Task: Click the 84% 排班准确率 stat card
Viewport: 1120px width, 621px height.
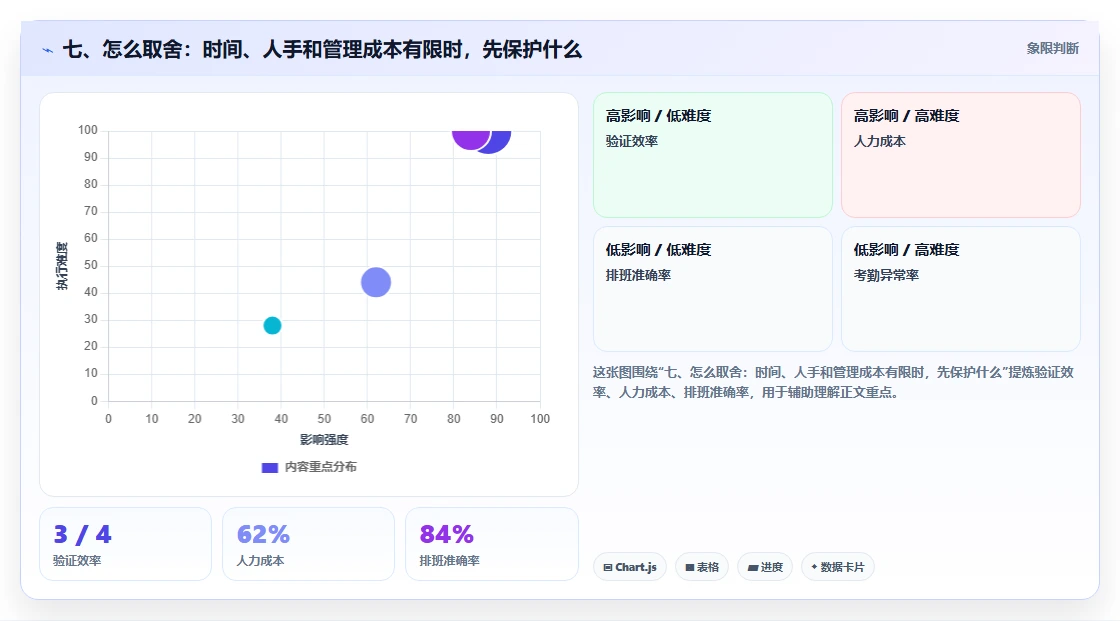Action: click(x=491, y=545)
